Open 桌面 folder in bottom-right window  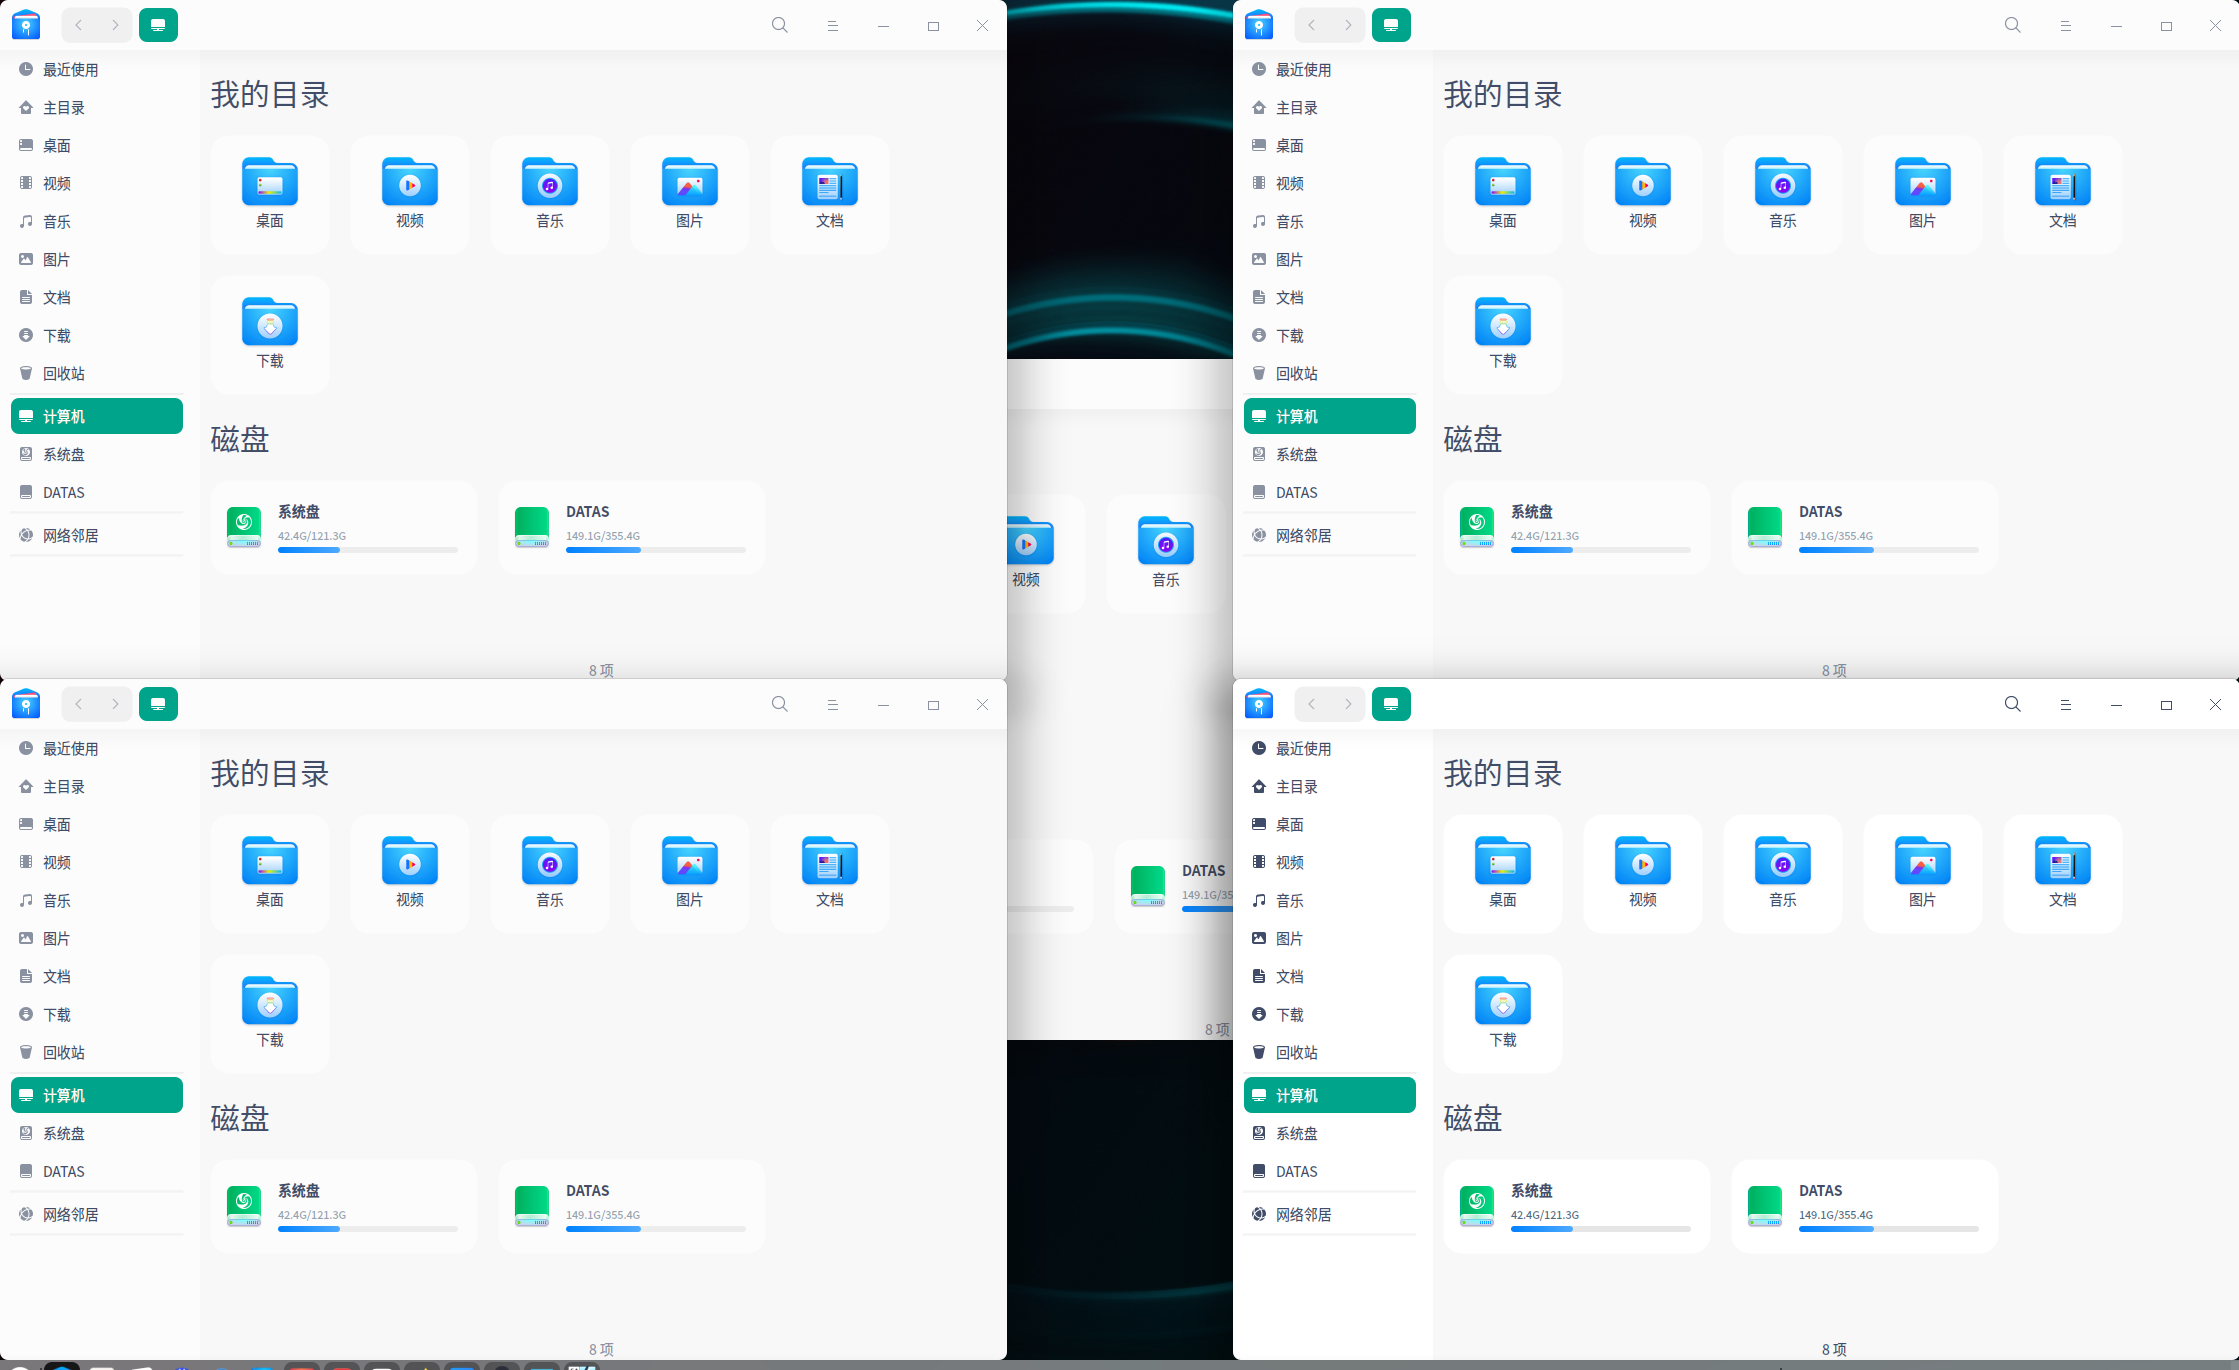pos(1503,873)
